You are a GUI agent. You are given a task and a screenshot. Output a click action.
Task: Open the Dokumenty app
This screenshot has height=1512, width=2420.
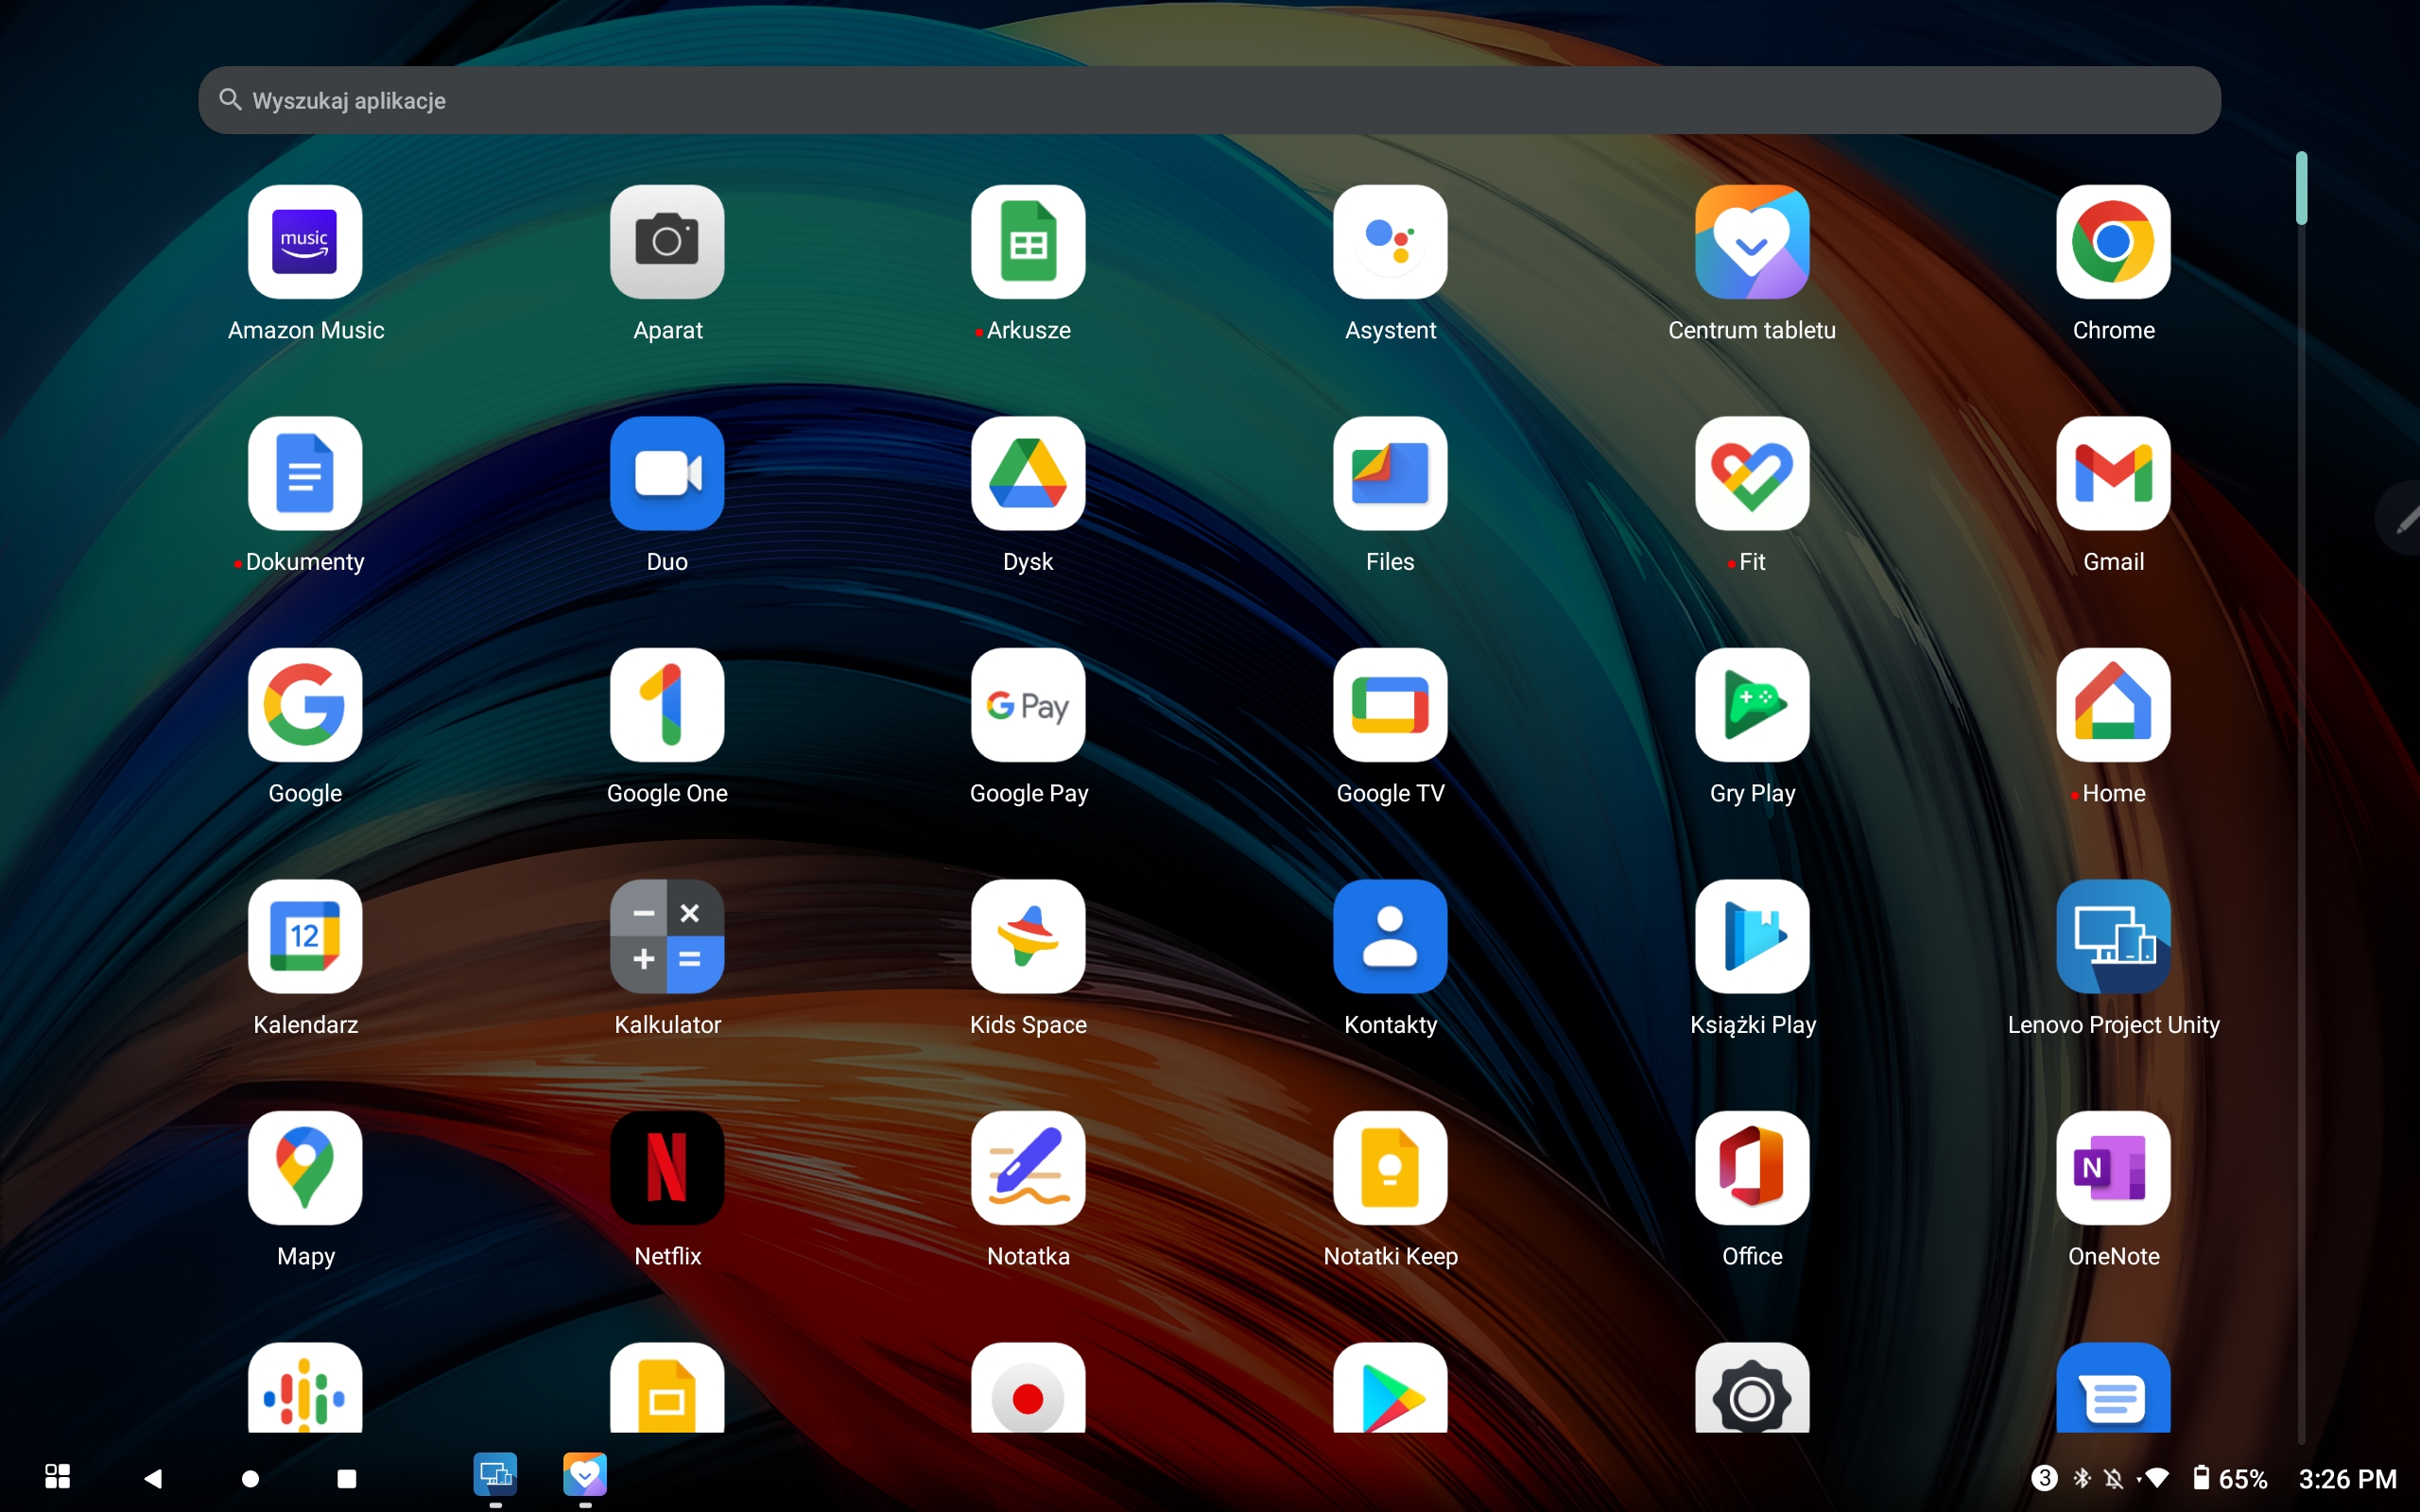(x=305, y=473)
